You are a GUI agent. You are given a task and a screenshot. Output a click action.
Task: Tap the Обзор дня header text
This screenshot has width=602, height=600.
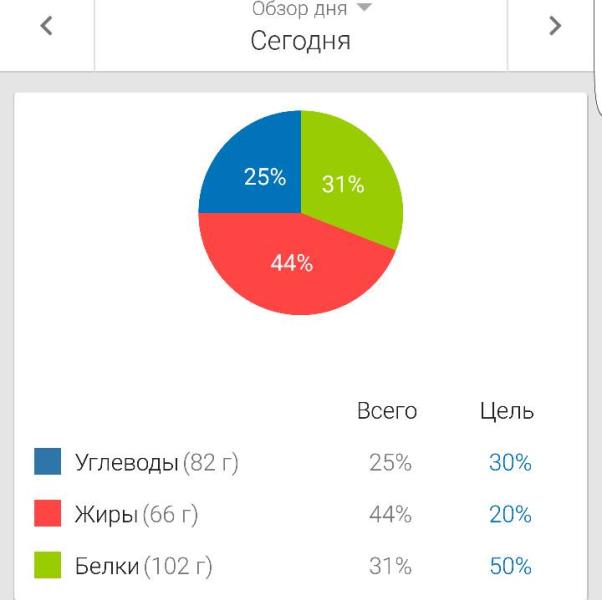click(299, 9)
